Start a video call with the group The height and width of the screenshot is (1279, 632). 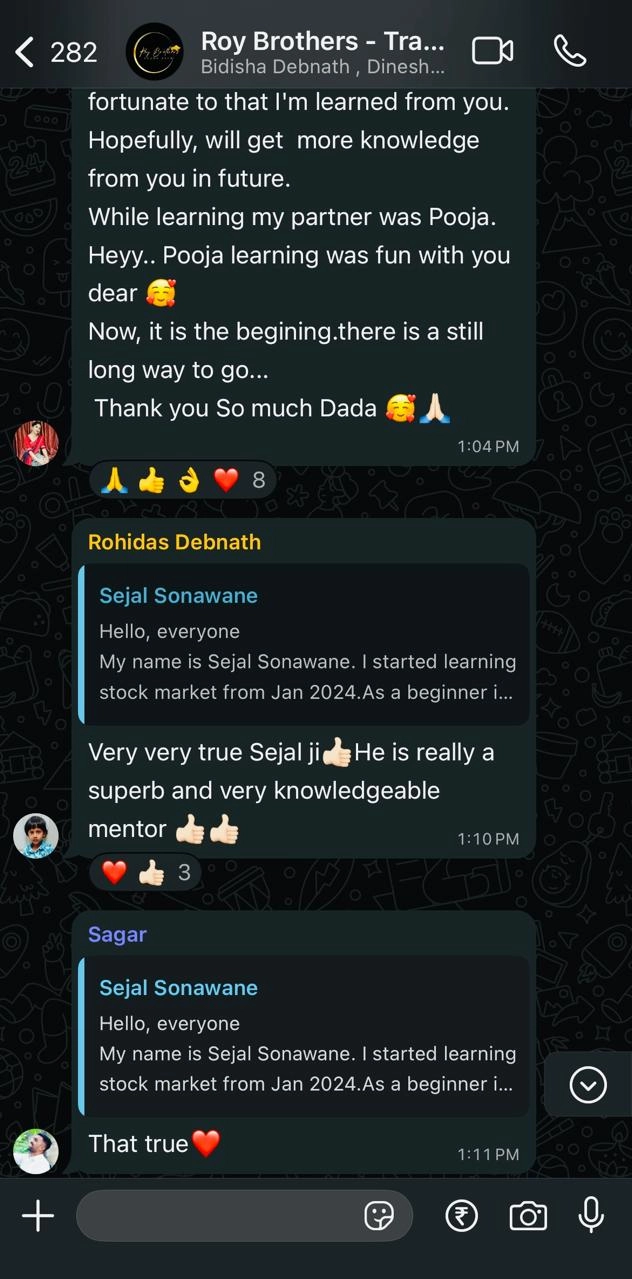tap(492, 51)
